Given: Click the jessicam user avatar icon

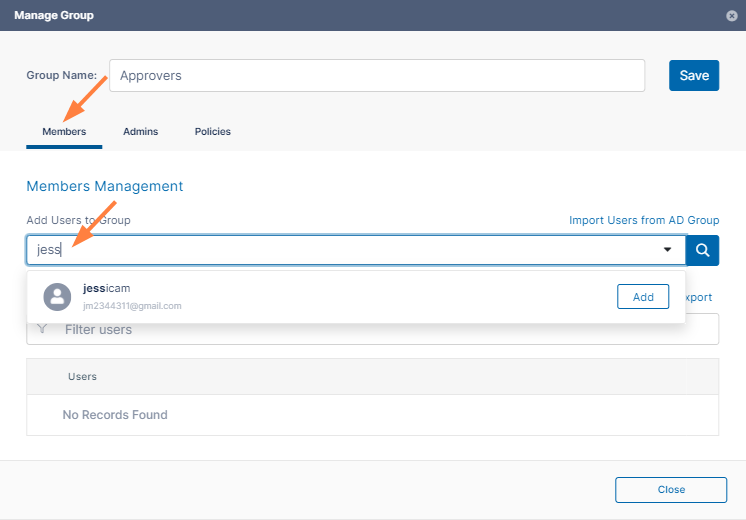Looking at the screenshot, I should (x=57, y=297).
